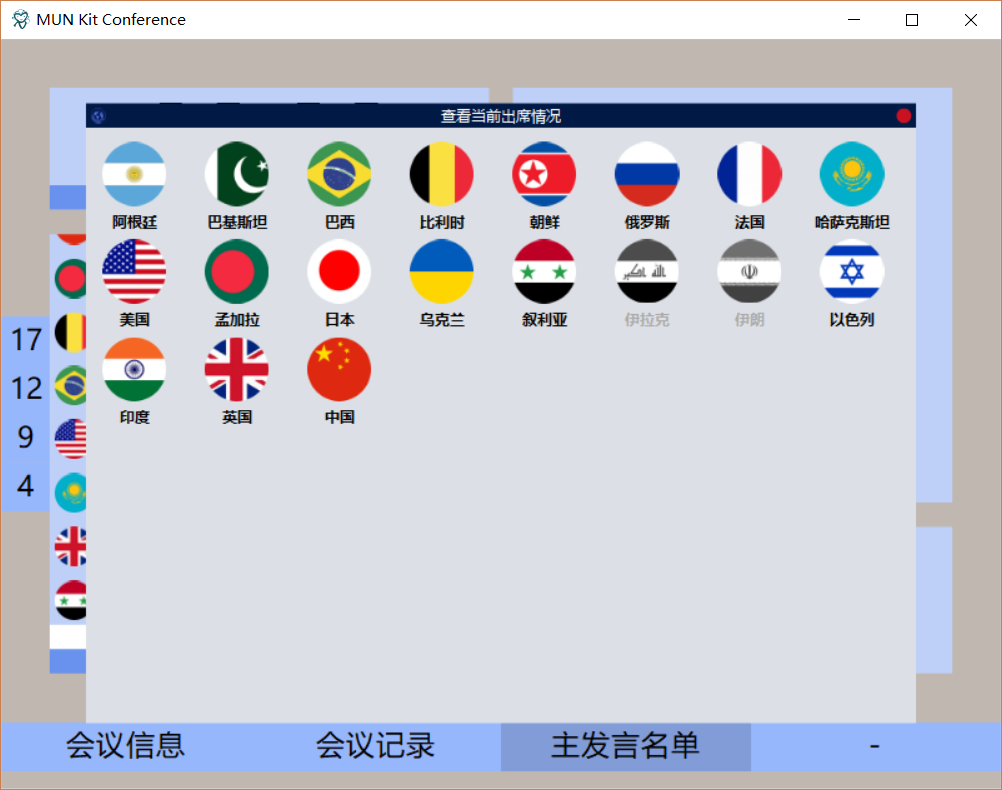Viewport: 1002px width, 790px height.
Task: Click the 中国 (China) flag icon
Action: pyautogui.click(x=339, y=369)
